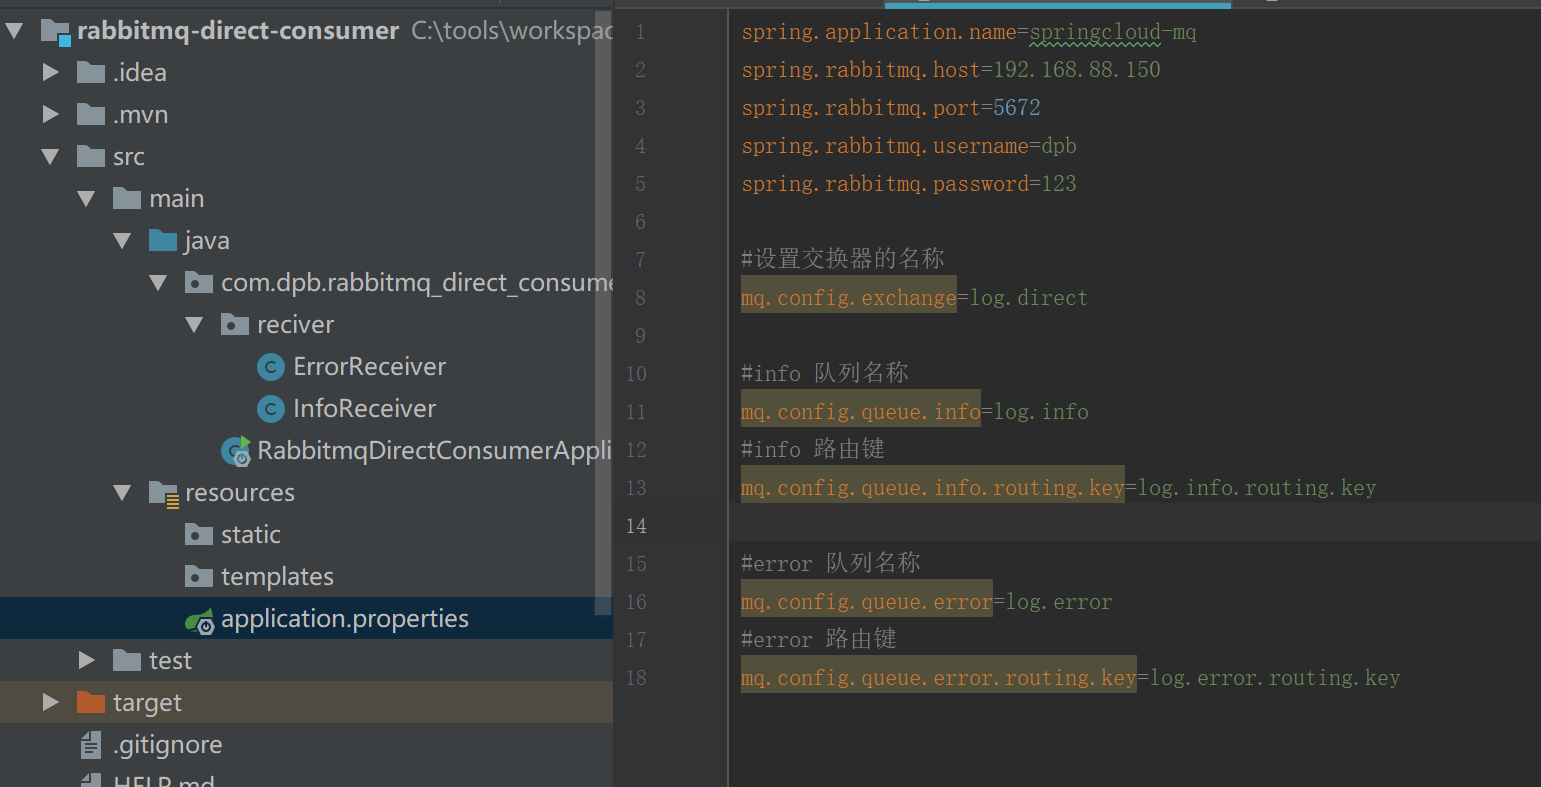Viewport: 1541px width, 787px height.
Task: Click the host value 192.168.88.150
Action: click(x=1077, y=70)
